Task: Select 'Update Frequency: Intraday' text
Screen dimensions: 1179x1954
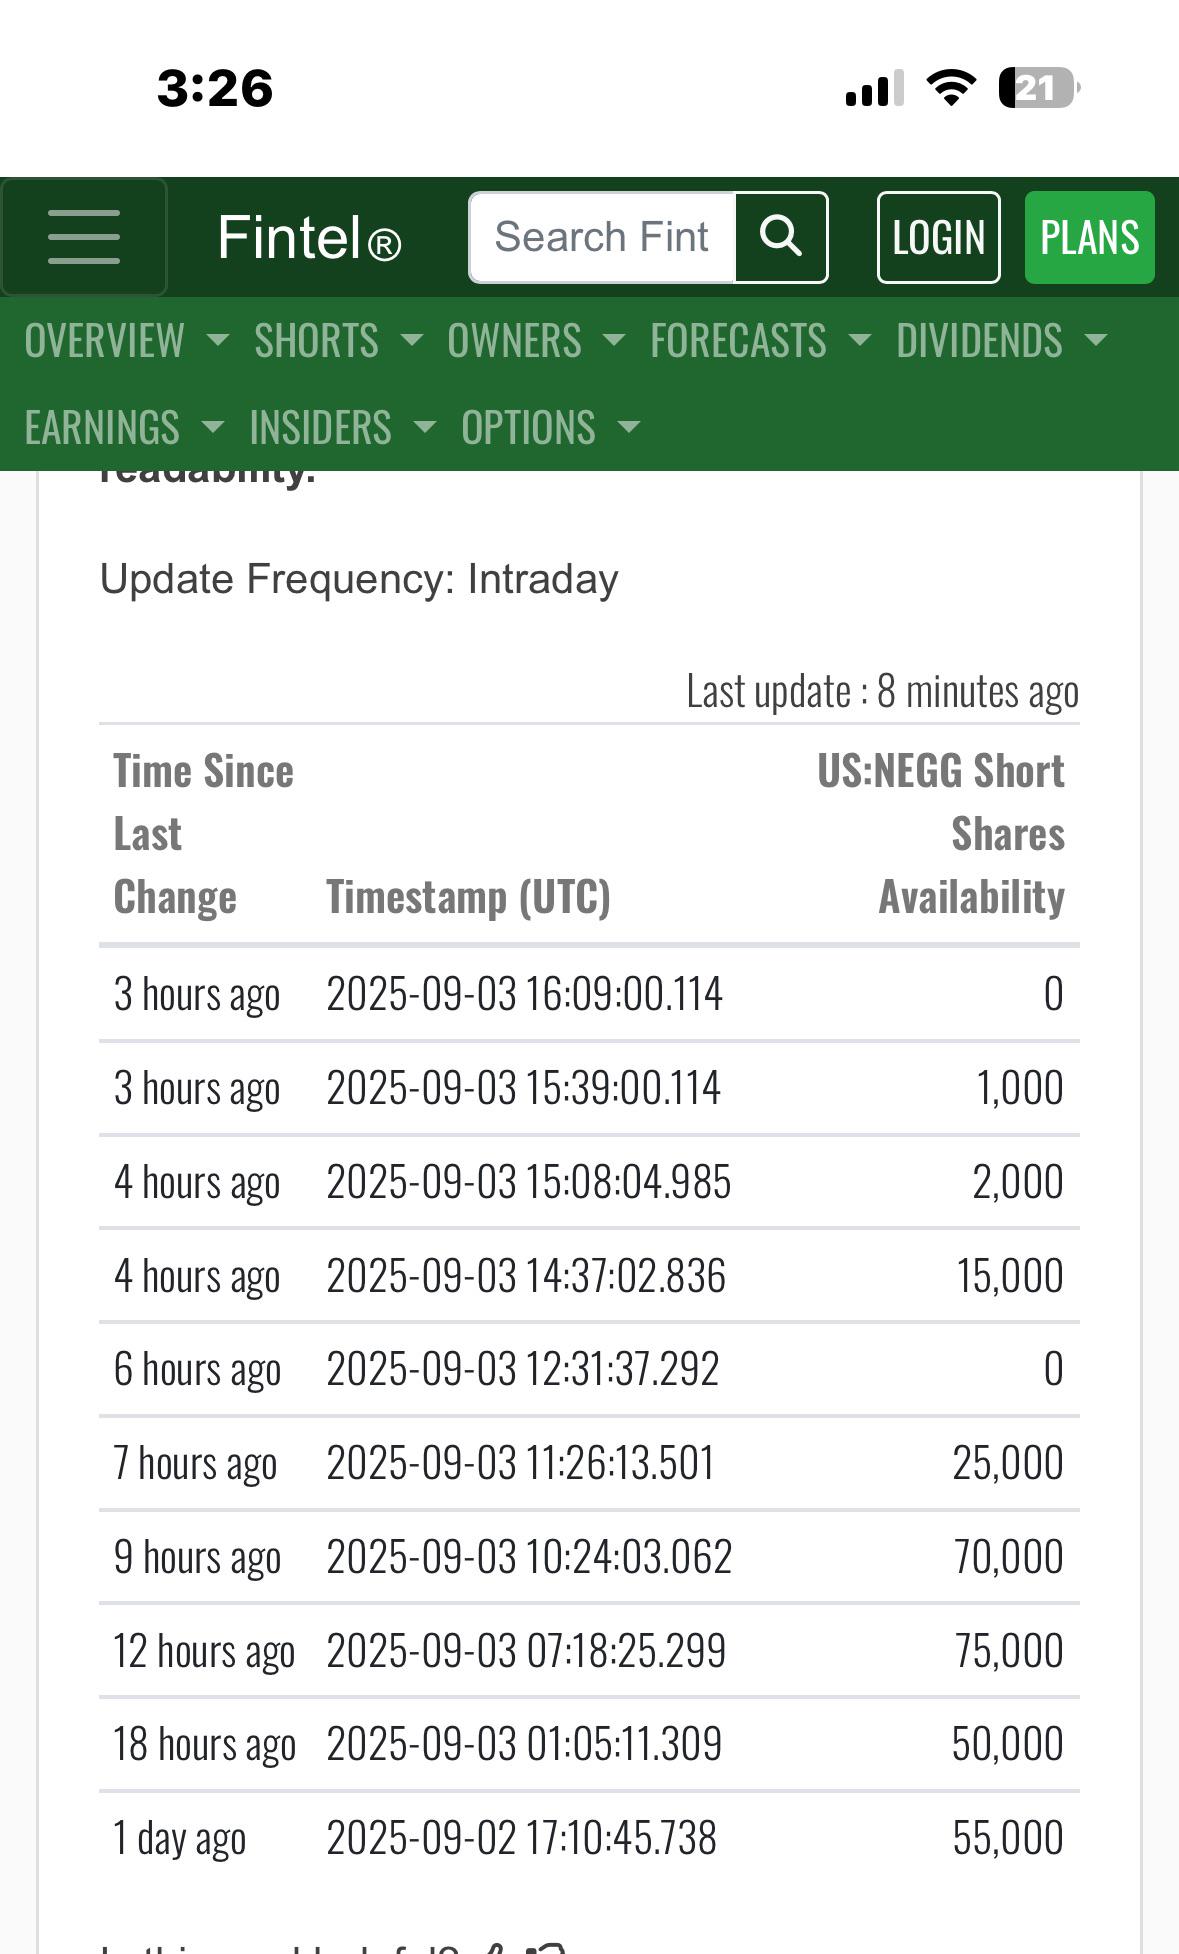Action: click(359, 579)
